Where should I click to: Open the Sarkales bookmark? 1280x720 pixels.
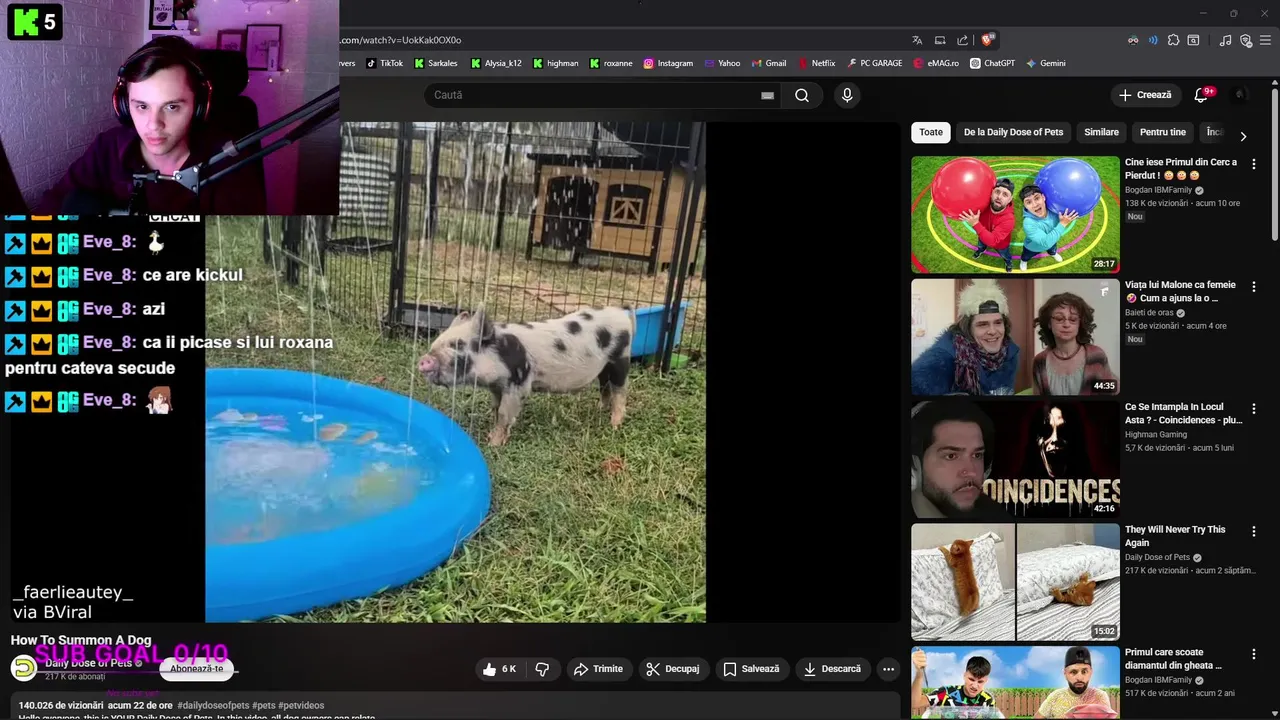coord(435,63)
